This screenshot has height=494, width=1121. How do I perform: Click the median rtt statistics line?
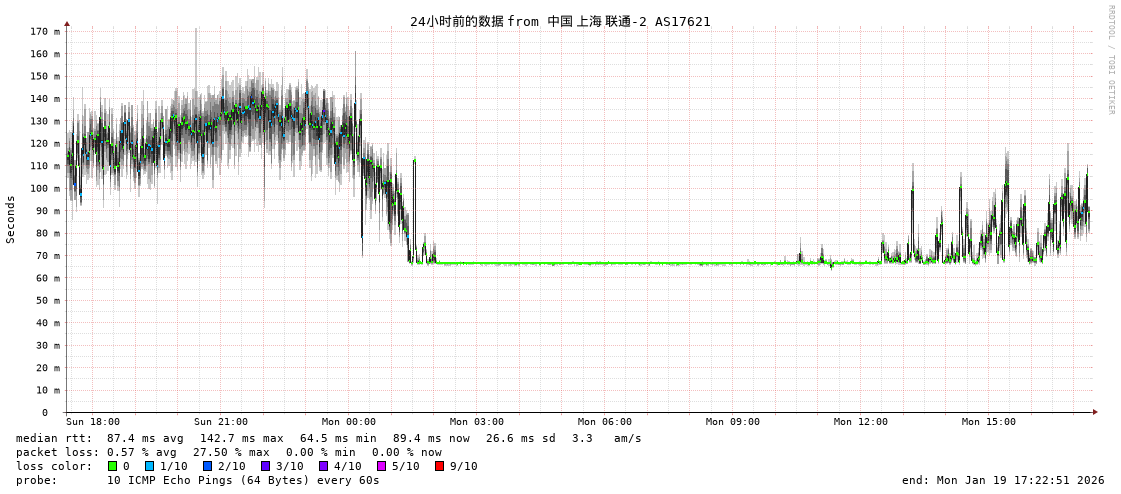[328, 438]
